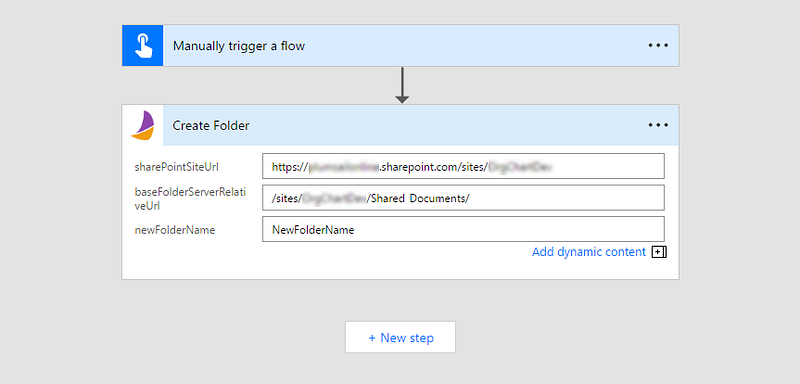Click the plus box icon beside Add dynamic content
The height and width of the screenshot is (384, 800).
(x=659, y=252)
